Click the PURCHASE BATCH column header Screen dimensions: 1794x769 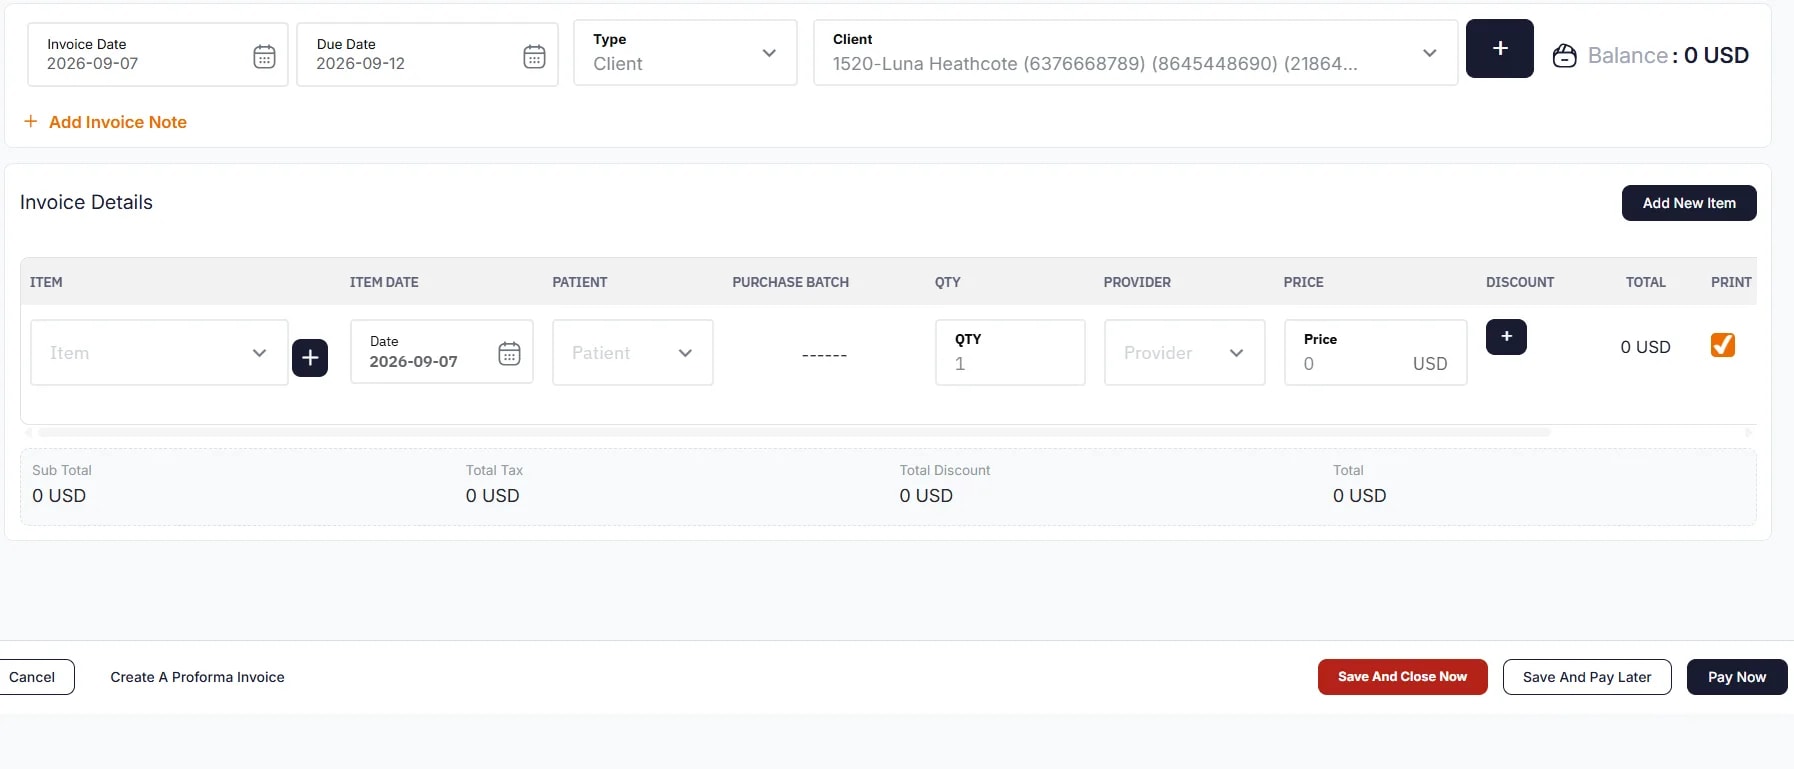790,282
